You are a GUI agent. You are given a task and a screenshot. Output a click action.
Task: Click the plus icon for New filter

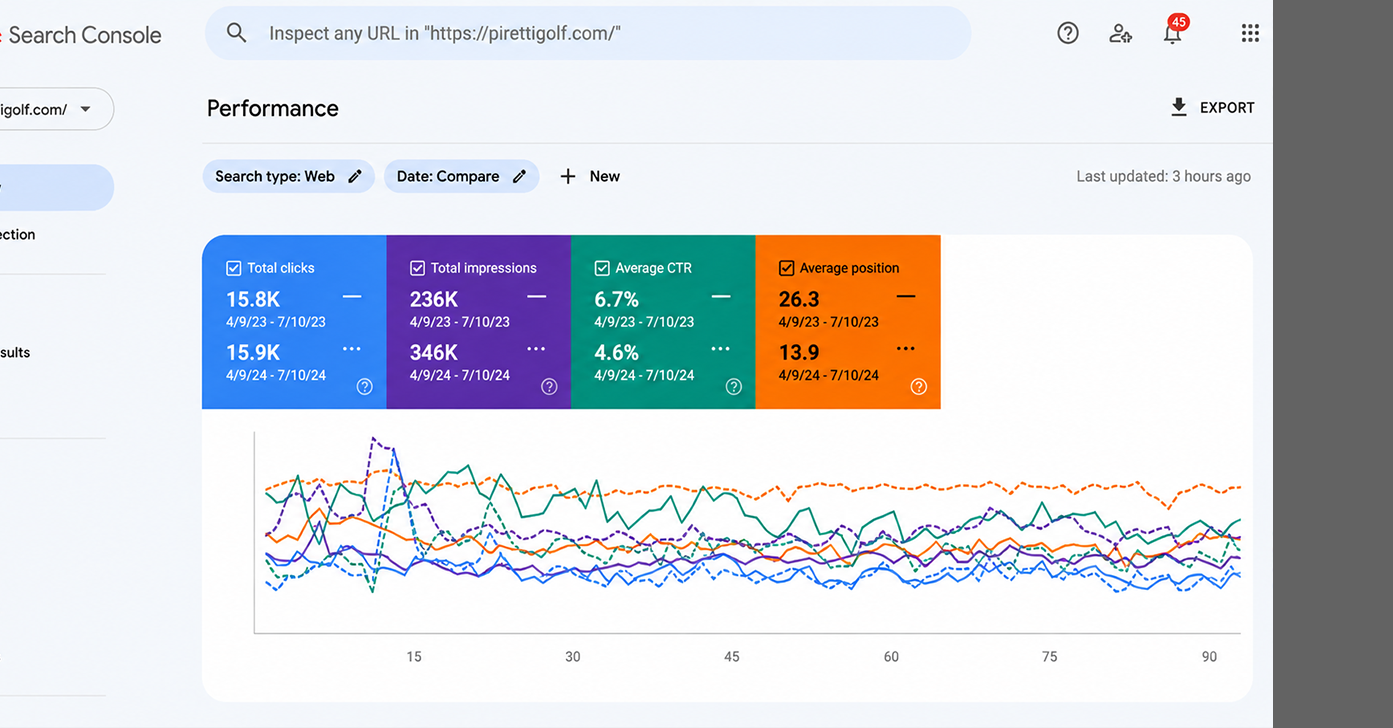[x=568, y=176]
